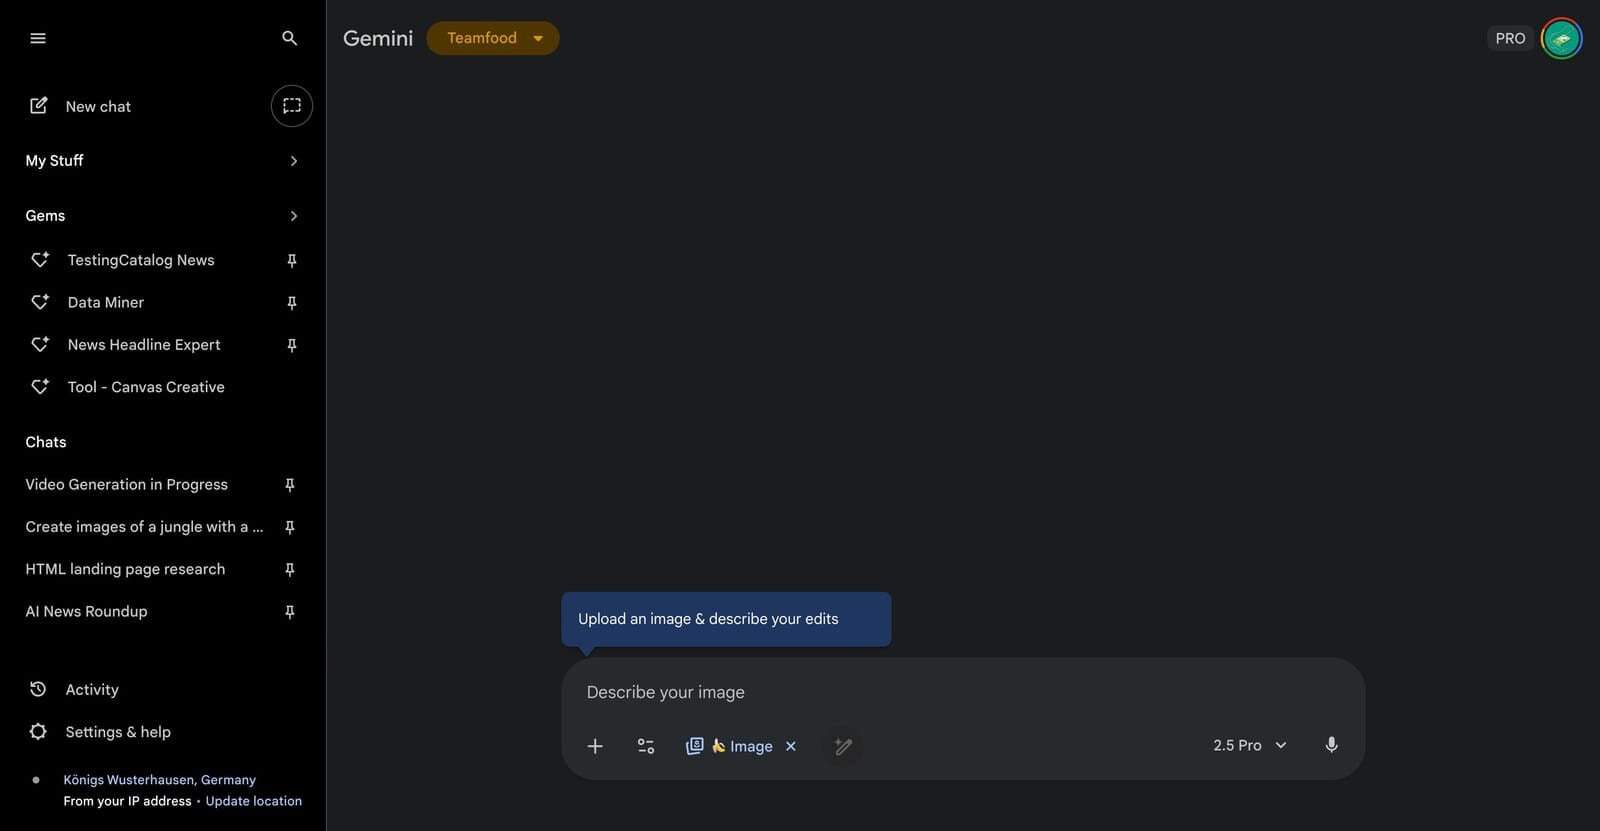The height and width of the screenshot is (831, 1600).
Task: Remove the Image mode using the X toggle
Action: pos(790,746)
